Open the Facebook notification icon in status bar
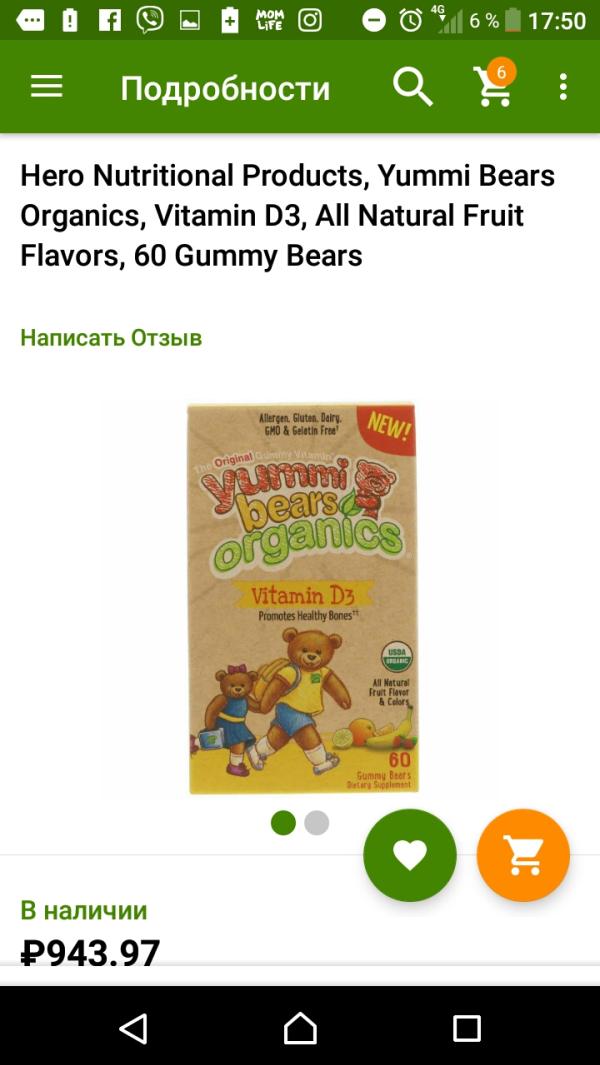This screenshot has height=1065, width=600. pyautogui.click(x=109, y=20)
